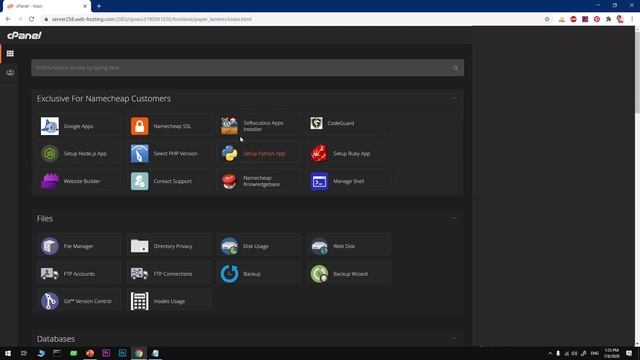Bookmark this page with star icon
Screen dimensions: 640x360
547,19
